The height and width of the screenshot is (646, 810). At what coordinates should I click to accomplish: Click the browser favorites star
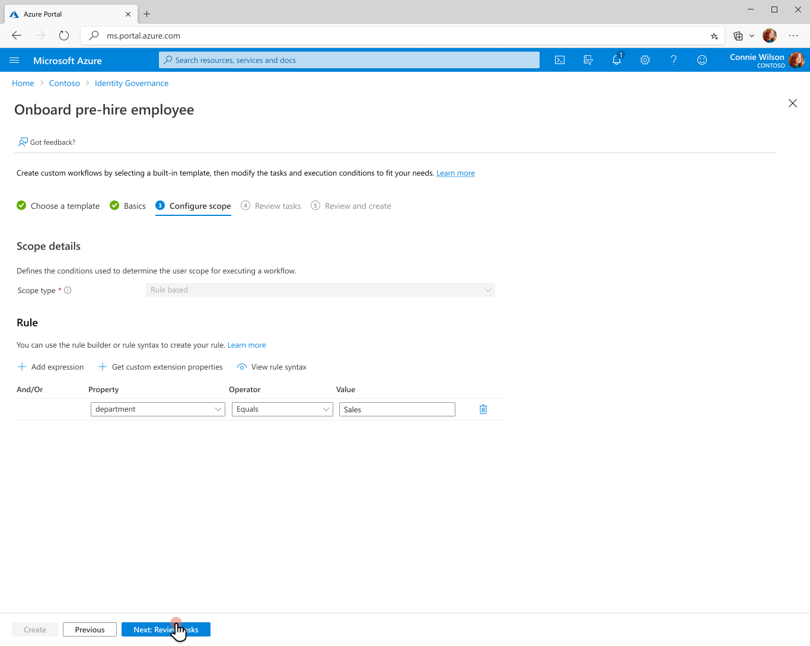713,35
